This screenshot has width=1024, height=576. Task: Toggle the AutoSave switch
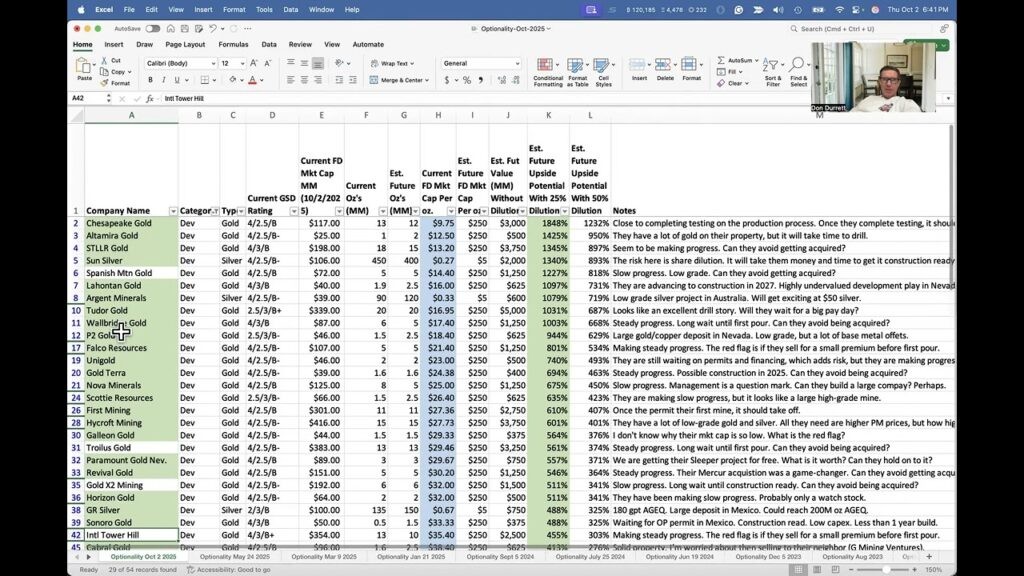153,29
